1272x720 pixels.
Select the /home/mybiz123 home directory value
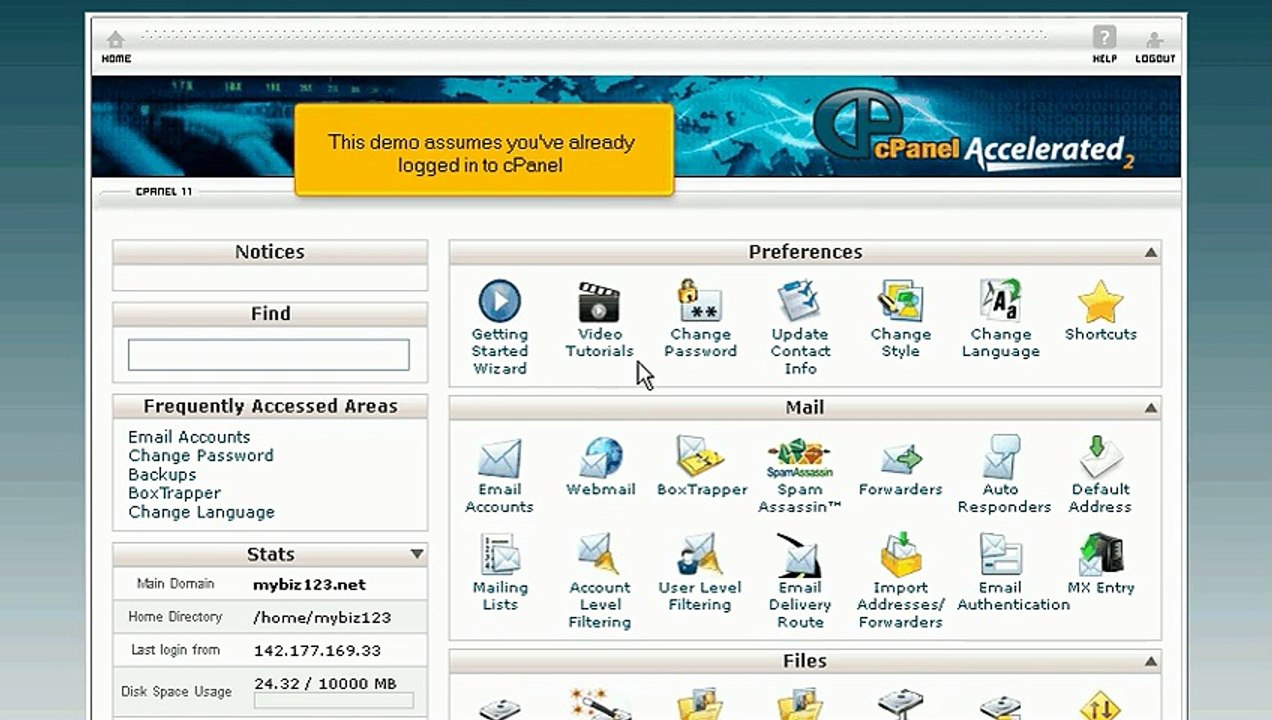322,618
